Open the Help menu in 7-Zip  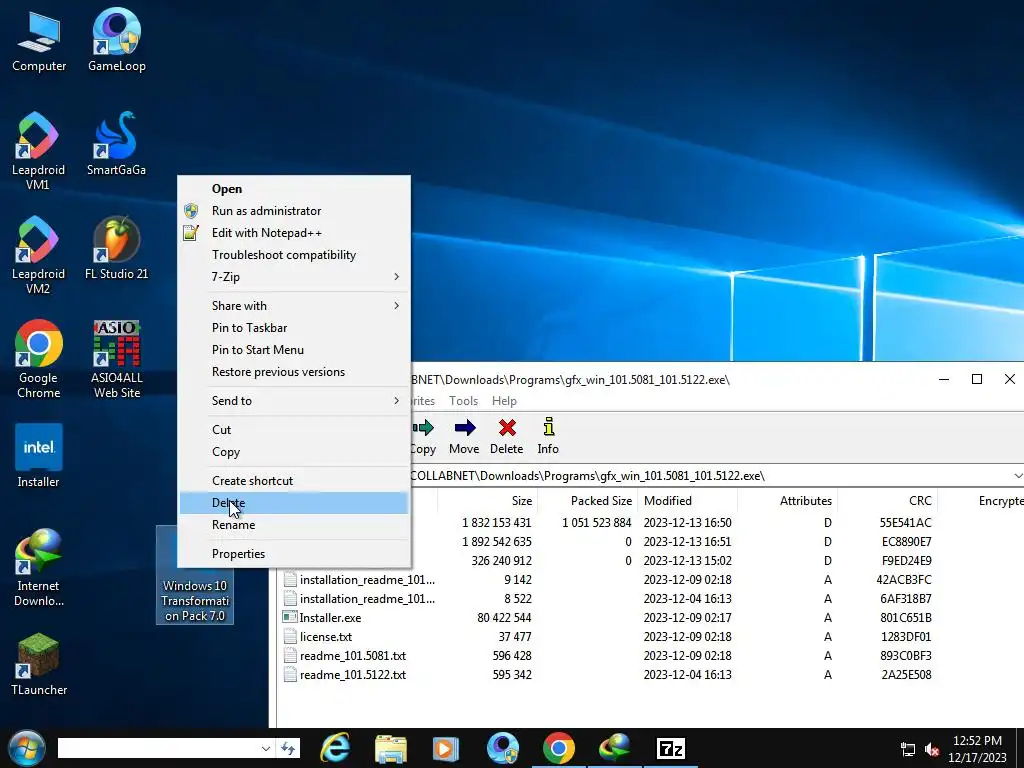click(504, 401)
